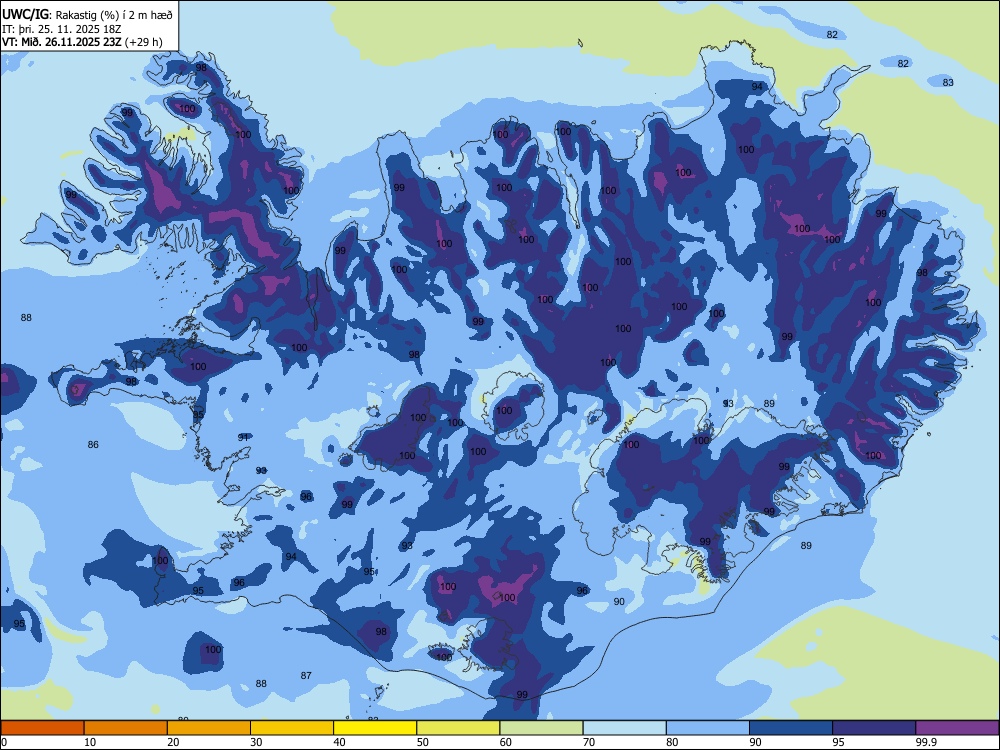Click the '60' legend tick label
Image resolution: width=1000 pixels, height=750 pixels.
coord(506,742)
